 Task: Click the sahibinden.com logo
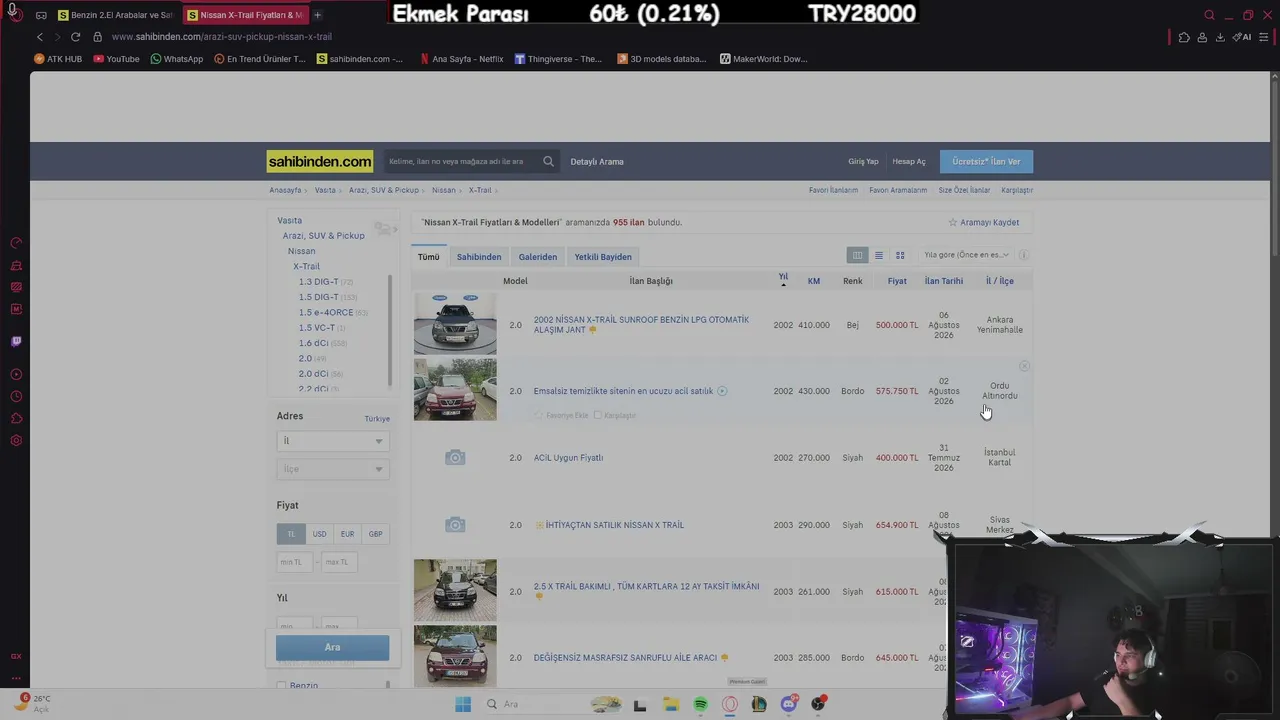320,161
